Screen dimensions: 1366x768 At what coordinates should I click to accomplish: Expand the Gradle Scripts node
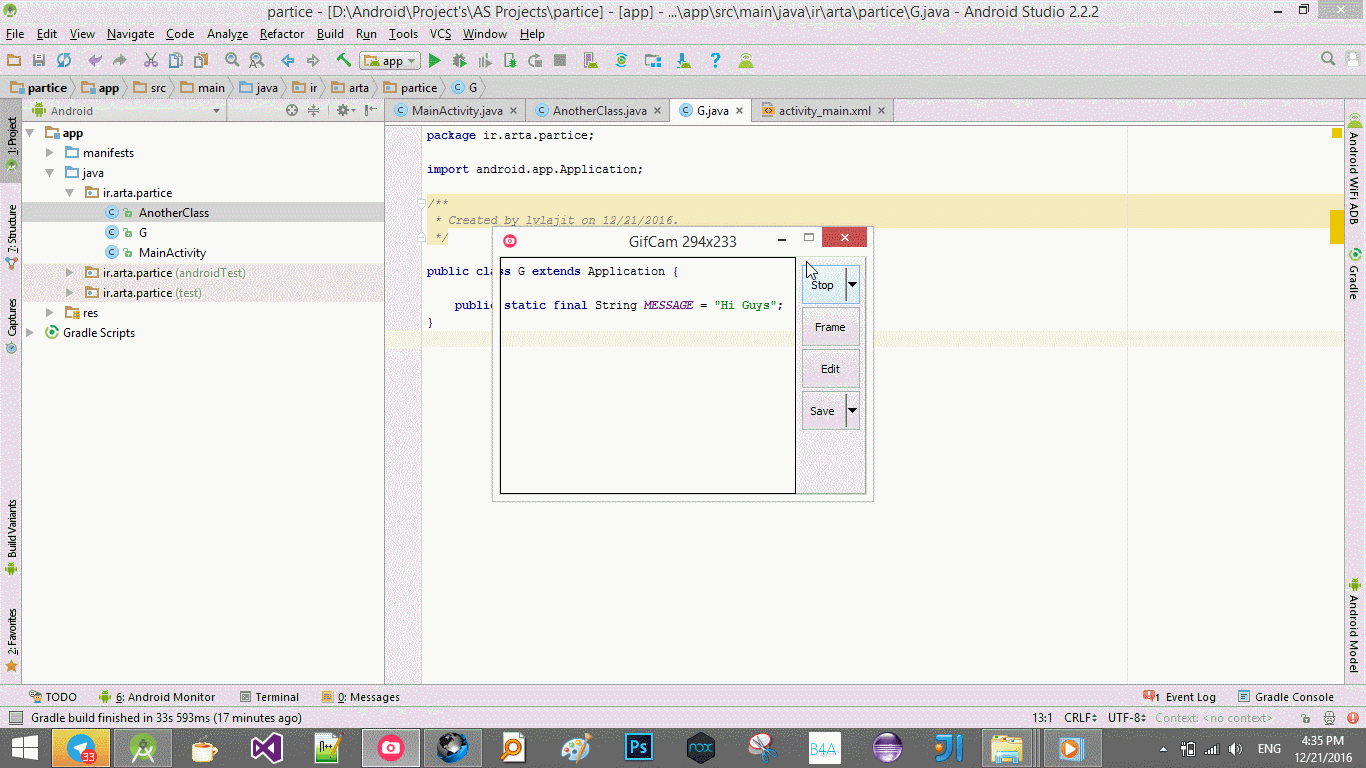tap(30, 333)
